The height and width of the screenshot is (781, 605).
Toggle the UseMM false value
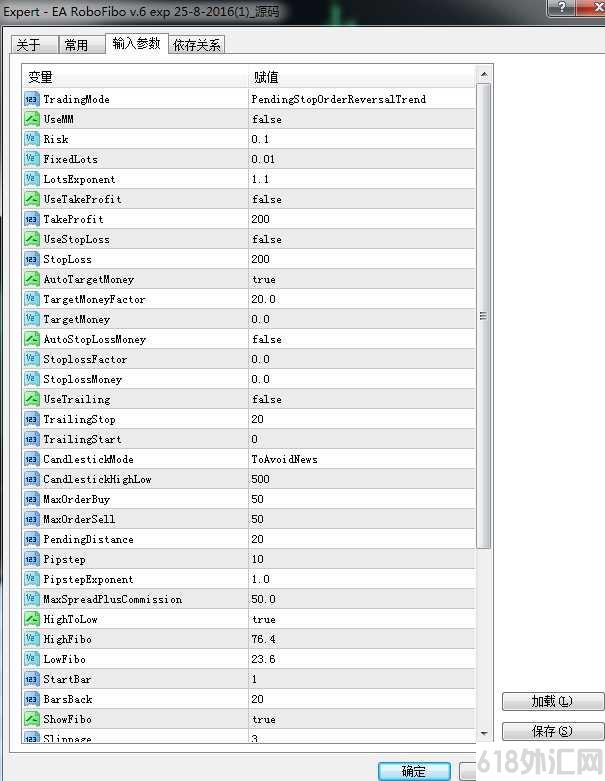pyautogui.click(x=267, y=120)
